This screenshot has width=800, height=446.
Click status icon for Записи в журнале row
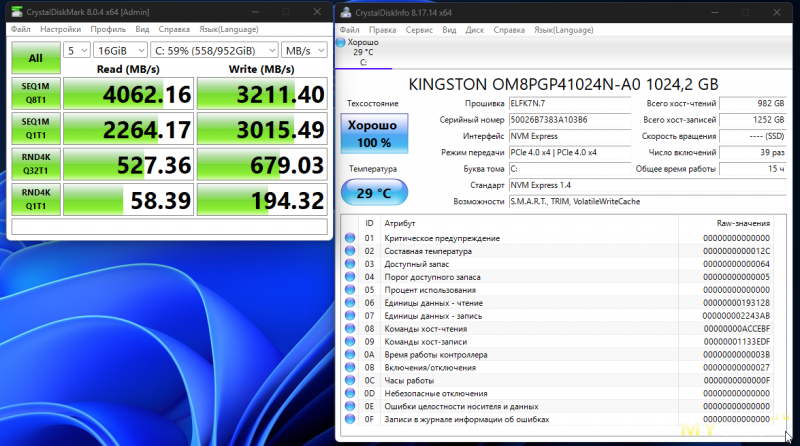coord(350,419)
